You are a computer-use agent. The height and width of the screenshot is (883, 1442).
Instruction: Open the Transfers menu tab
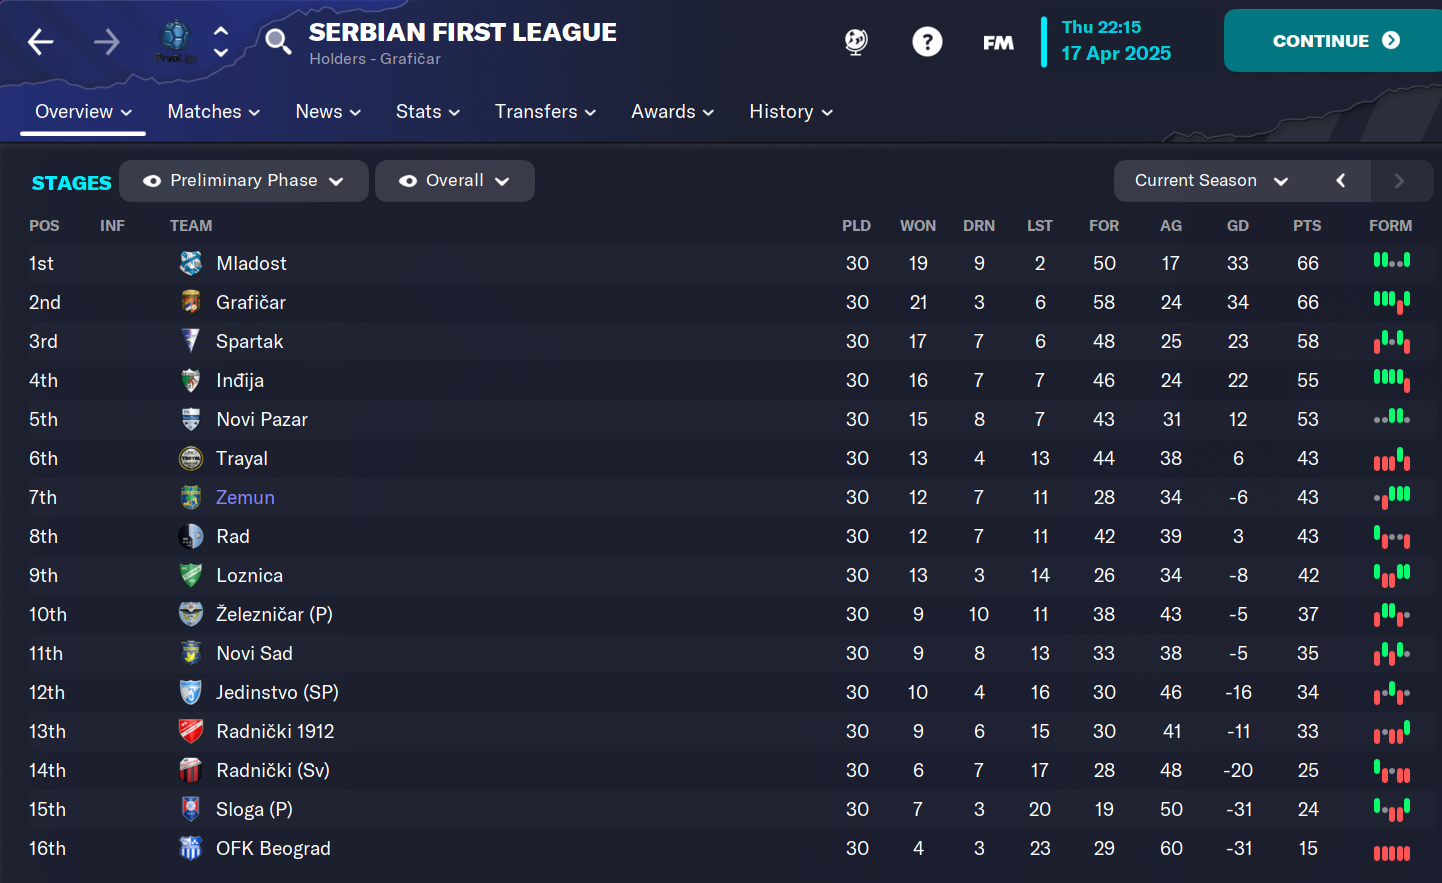(x=545, y=112)
